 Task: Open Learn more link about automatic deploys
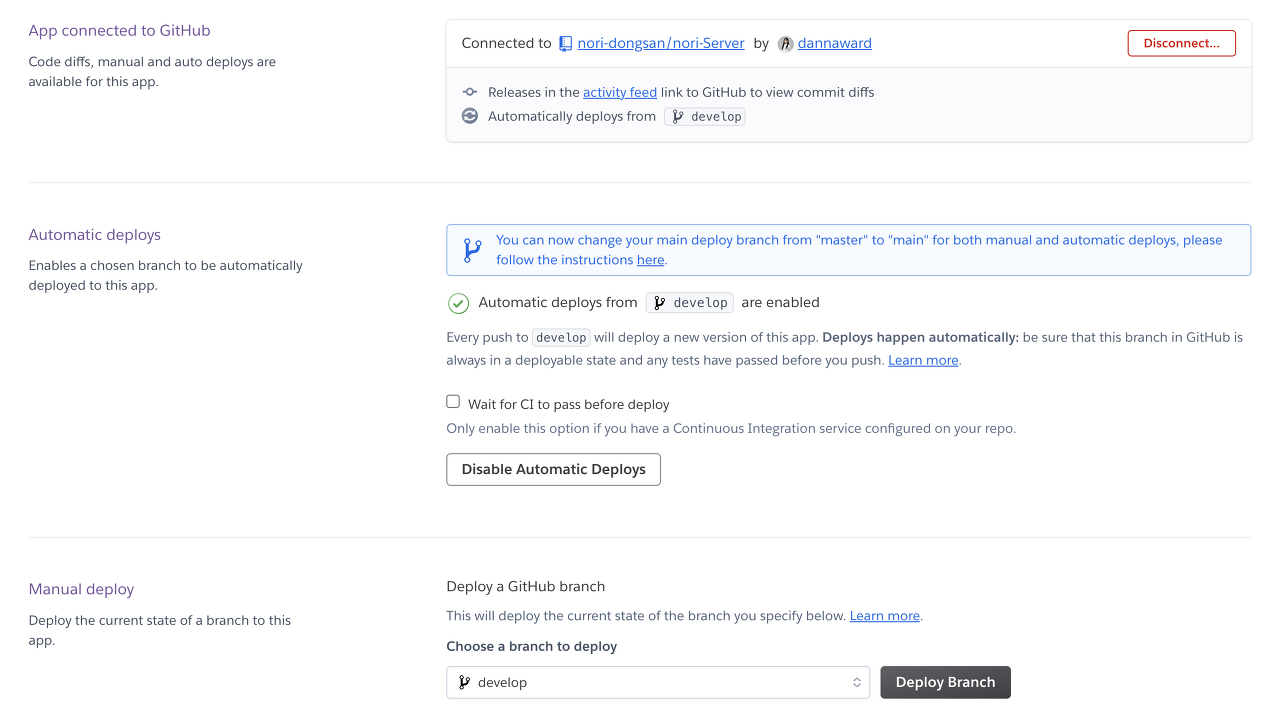click(x=923, y=360)
